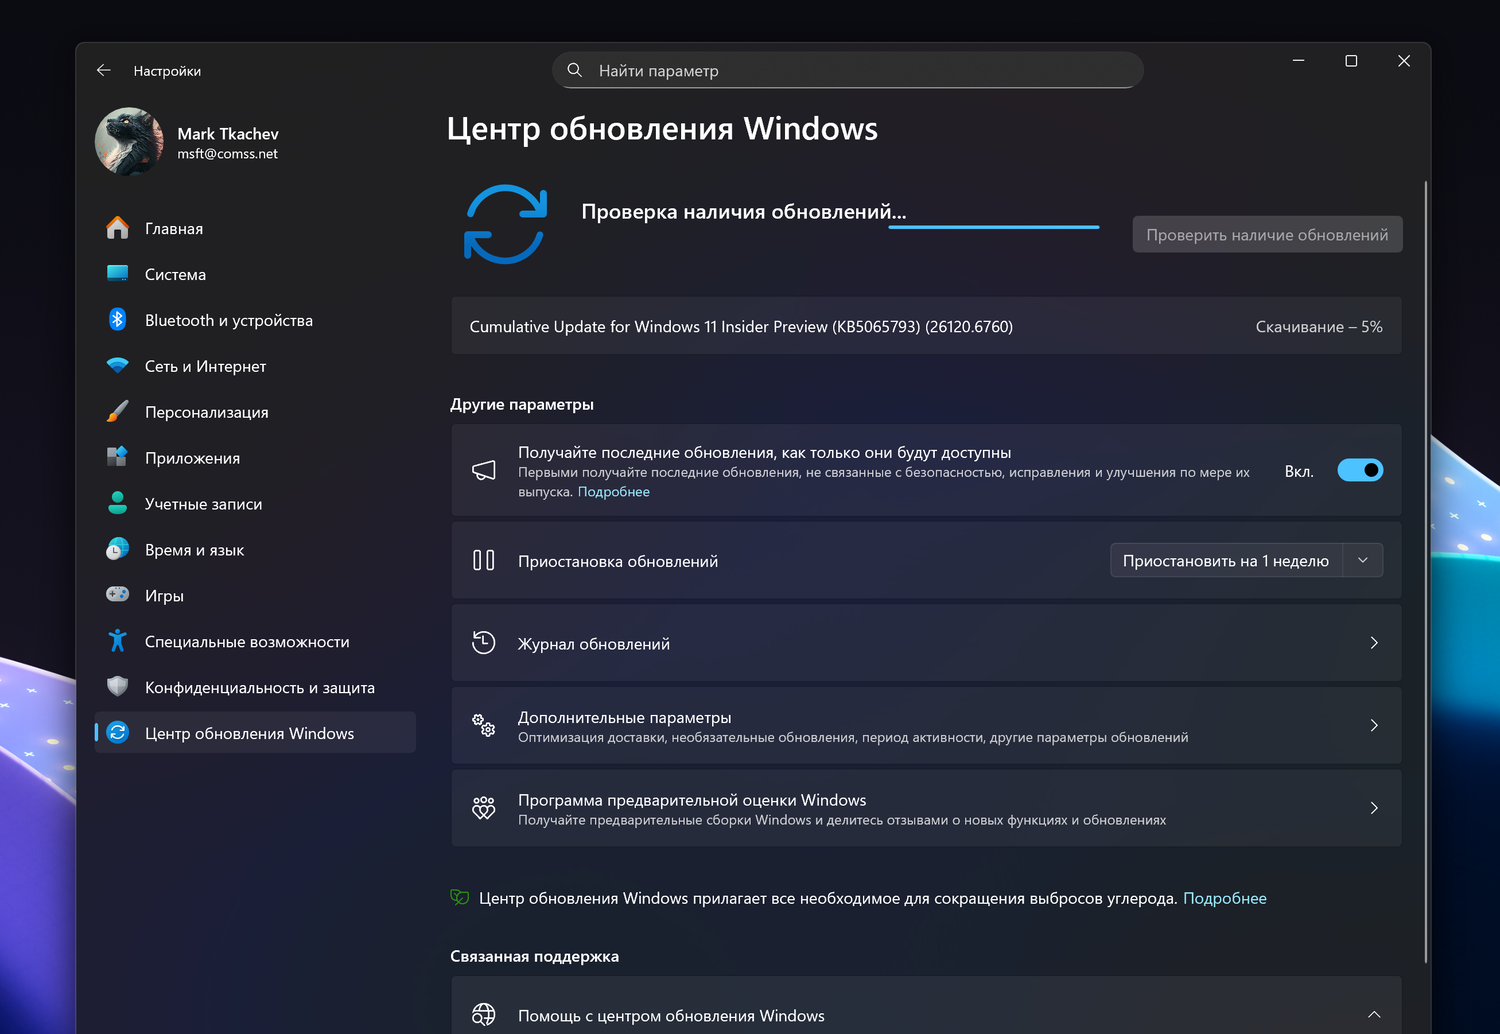Click the Gaming controller icon
Screen dimensions: 1500x1034
(117, 595)
